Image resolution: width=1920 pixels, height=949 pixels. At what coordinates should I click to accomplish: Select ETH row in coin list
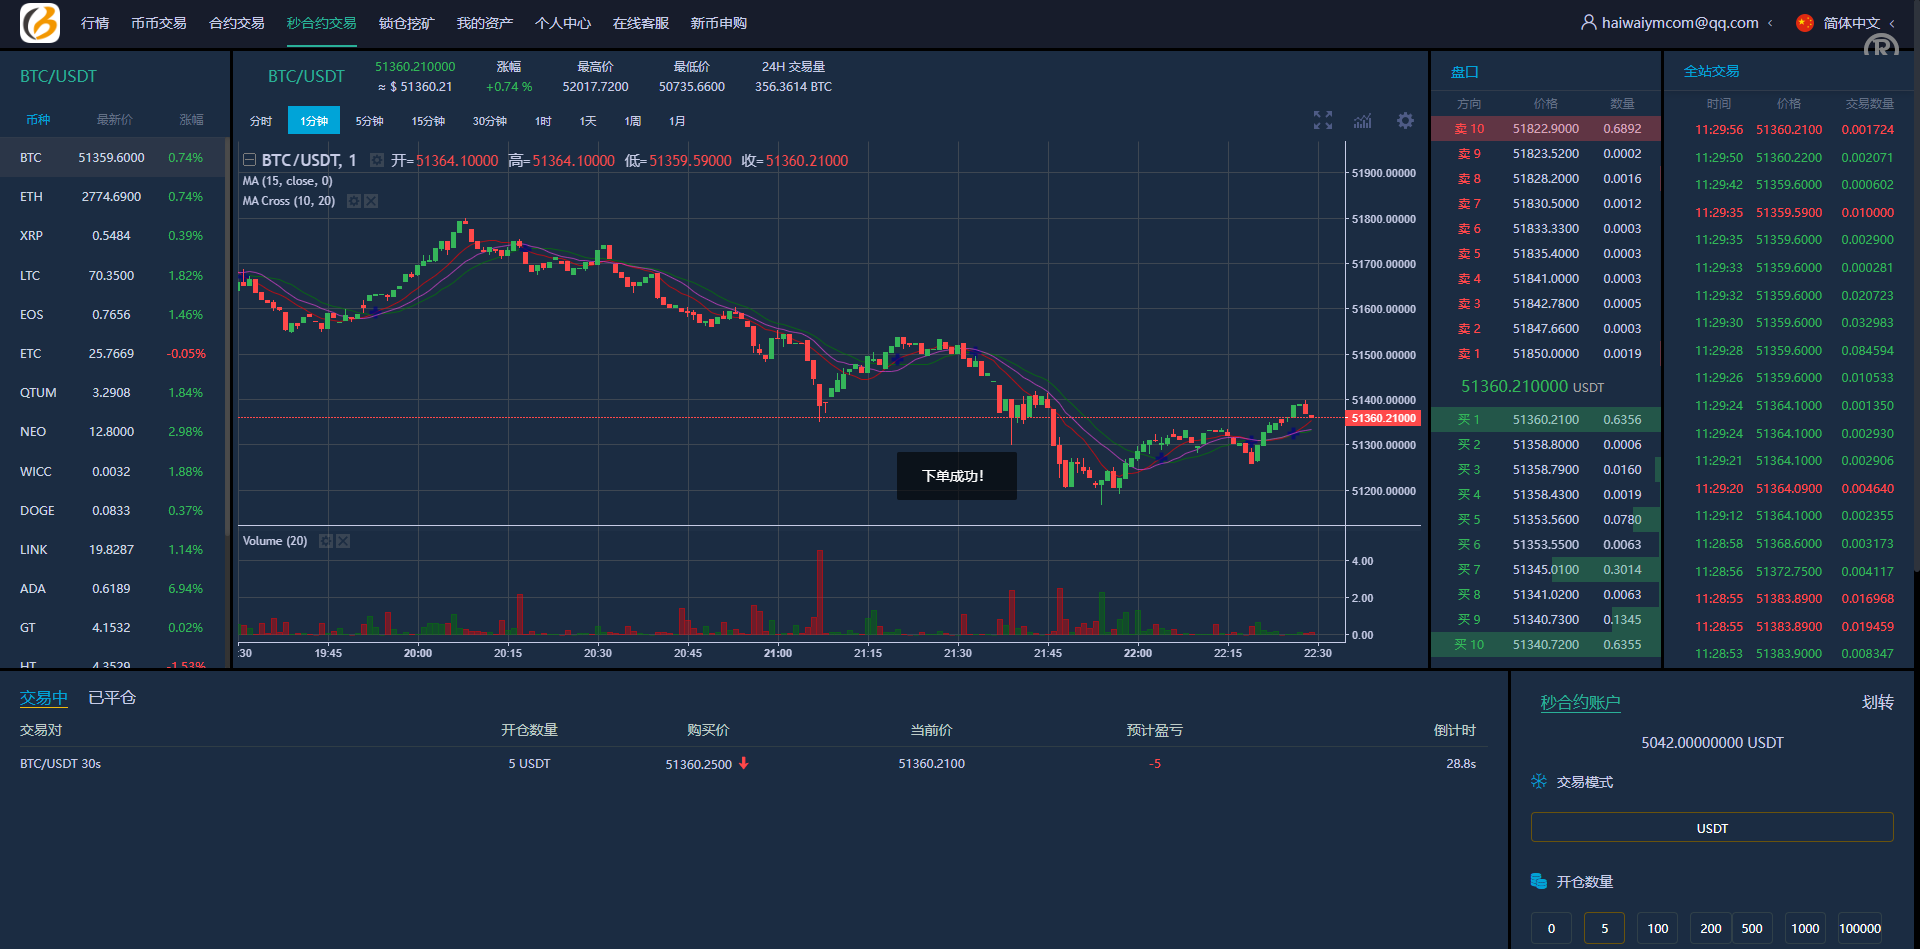click(112, 197)
